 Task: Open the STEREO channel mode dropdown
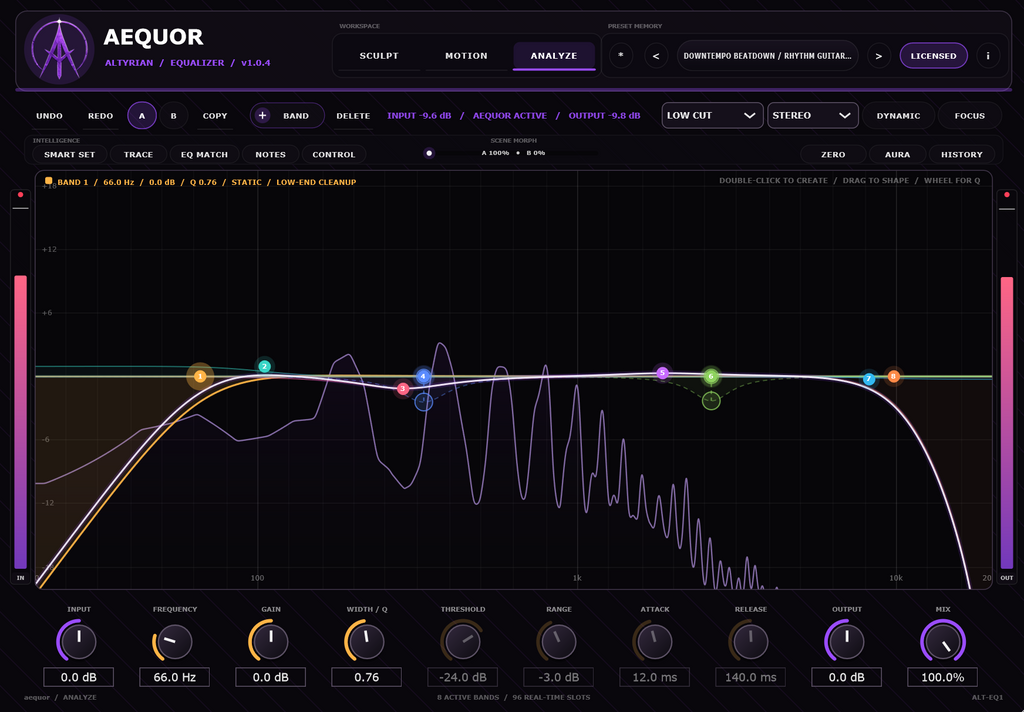[x=812, y=116]
